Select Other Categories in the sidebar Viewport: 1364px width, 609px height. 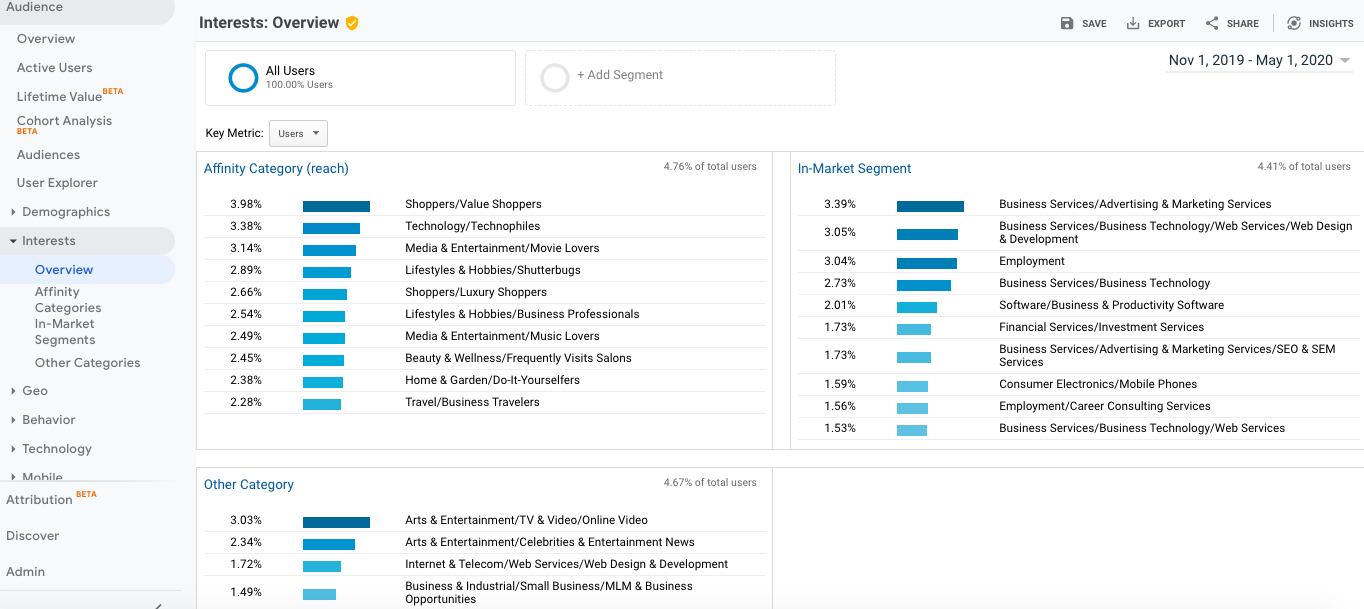pos(87,362)
